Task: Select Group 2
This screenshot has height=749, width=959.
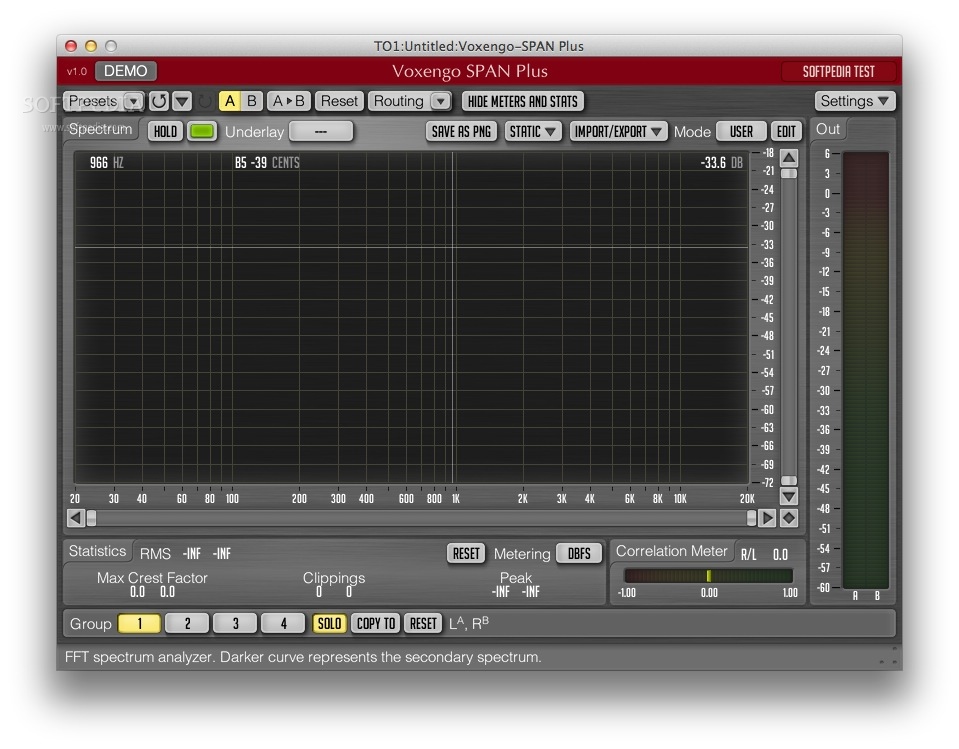Action: (187, 624)
